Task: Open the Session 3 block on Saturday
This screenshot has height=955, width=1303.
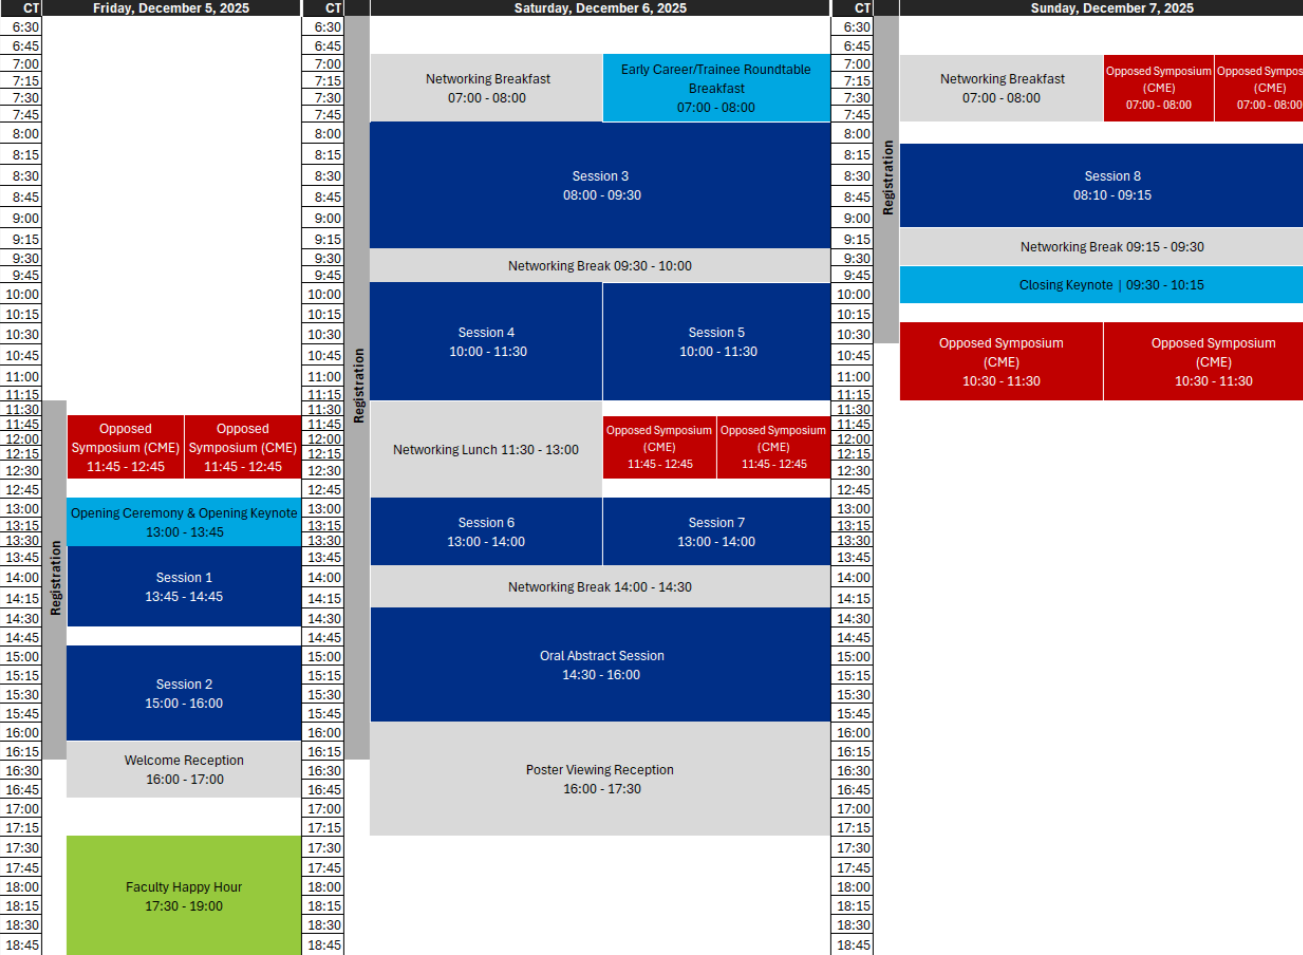Action: [600, 185]
